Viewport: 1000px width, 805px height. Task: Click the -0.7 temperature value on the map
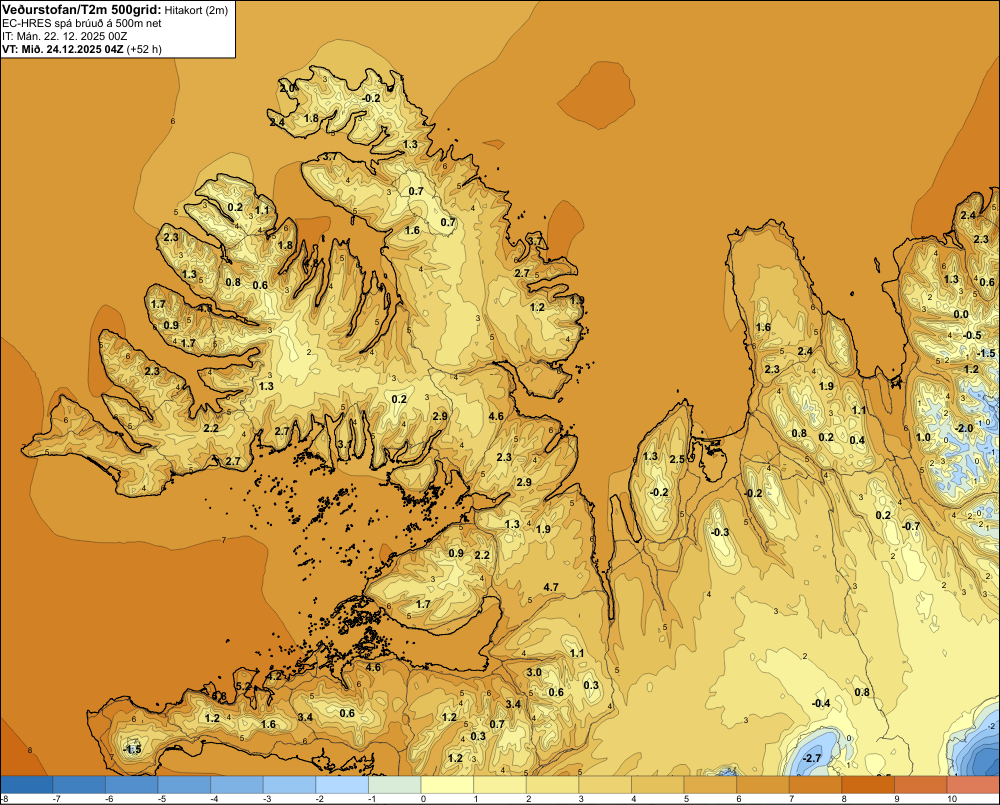click(911, 526)
